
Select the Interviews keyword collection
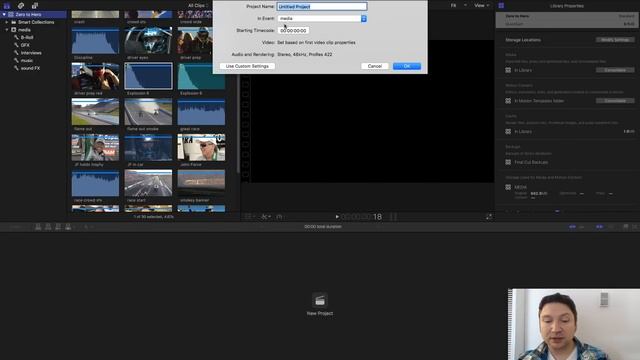[x=31, y=53]
